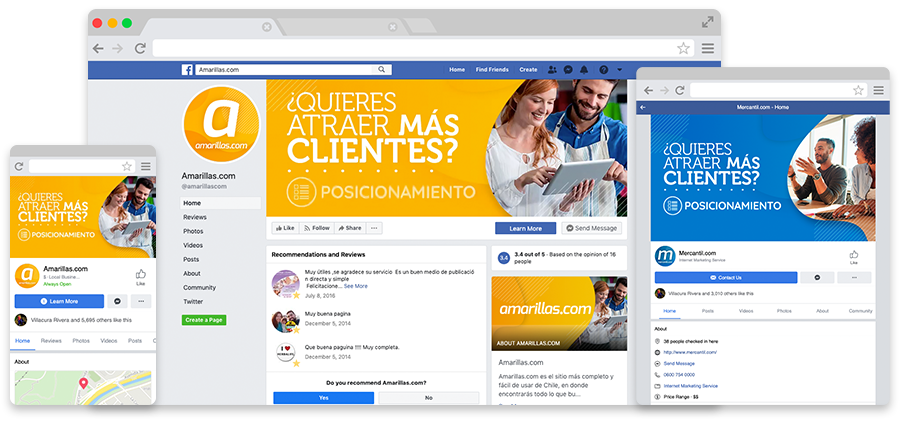Reload the page in the main browser window

(140, 49)
